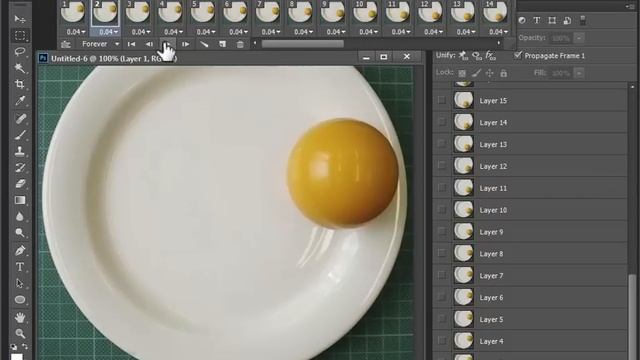This screenshot has width=640, height=360.
Task: Filter layers by shape icon
Action: 552,20
